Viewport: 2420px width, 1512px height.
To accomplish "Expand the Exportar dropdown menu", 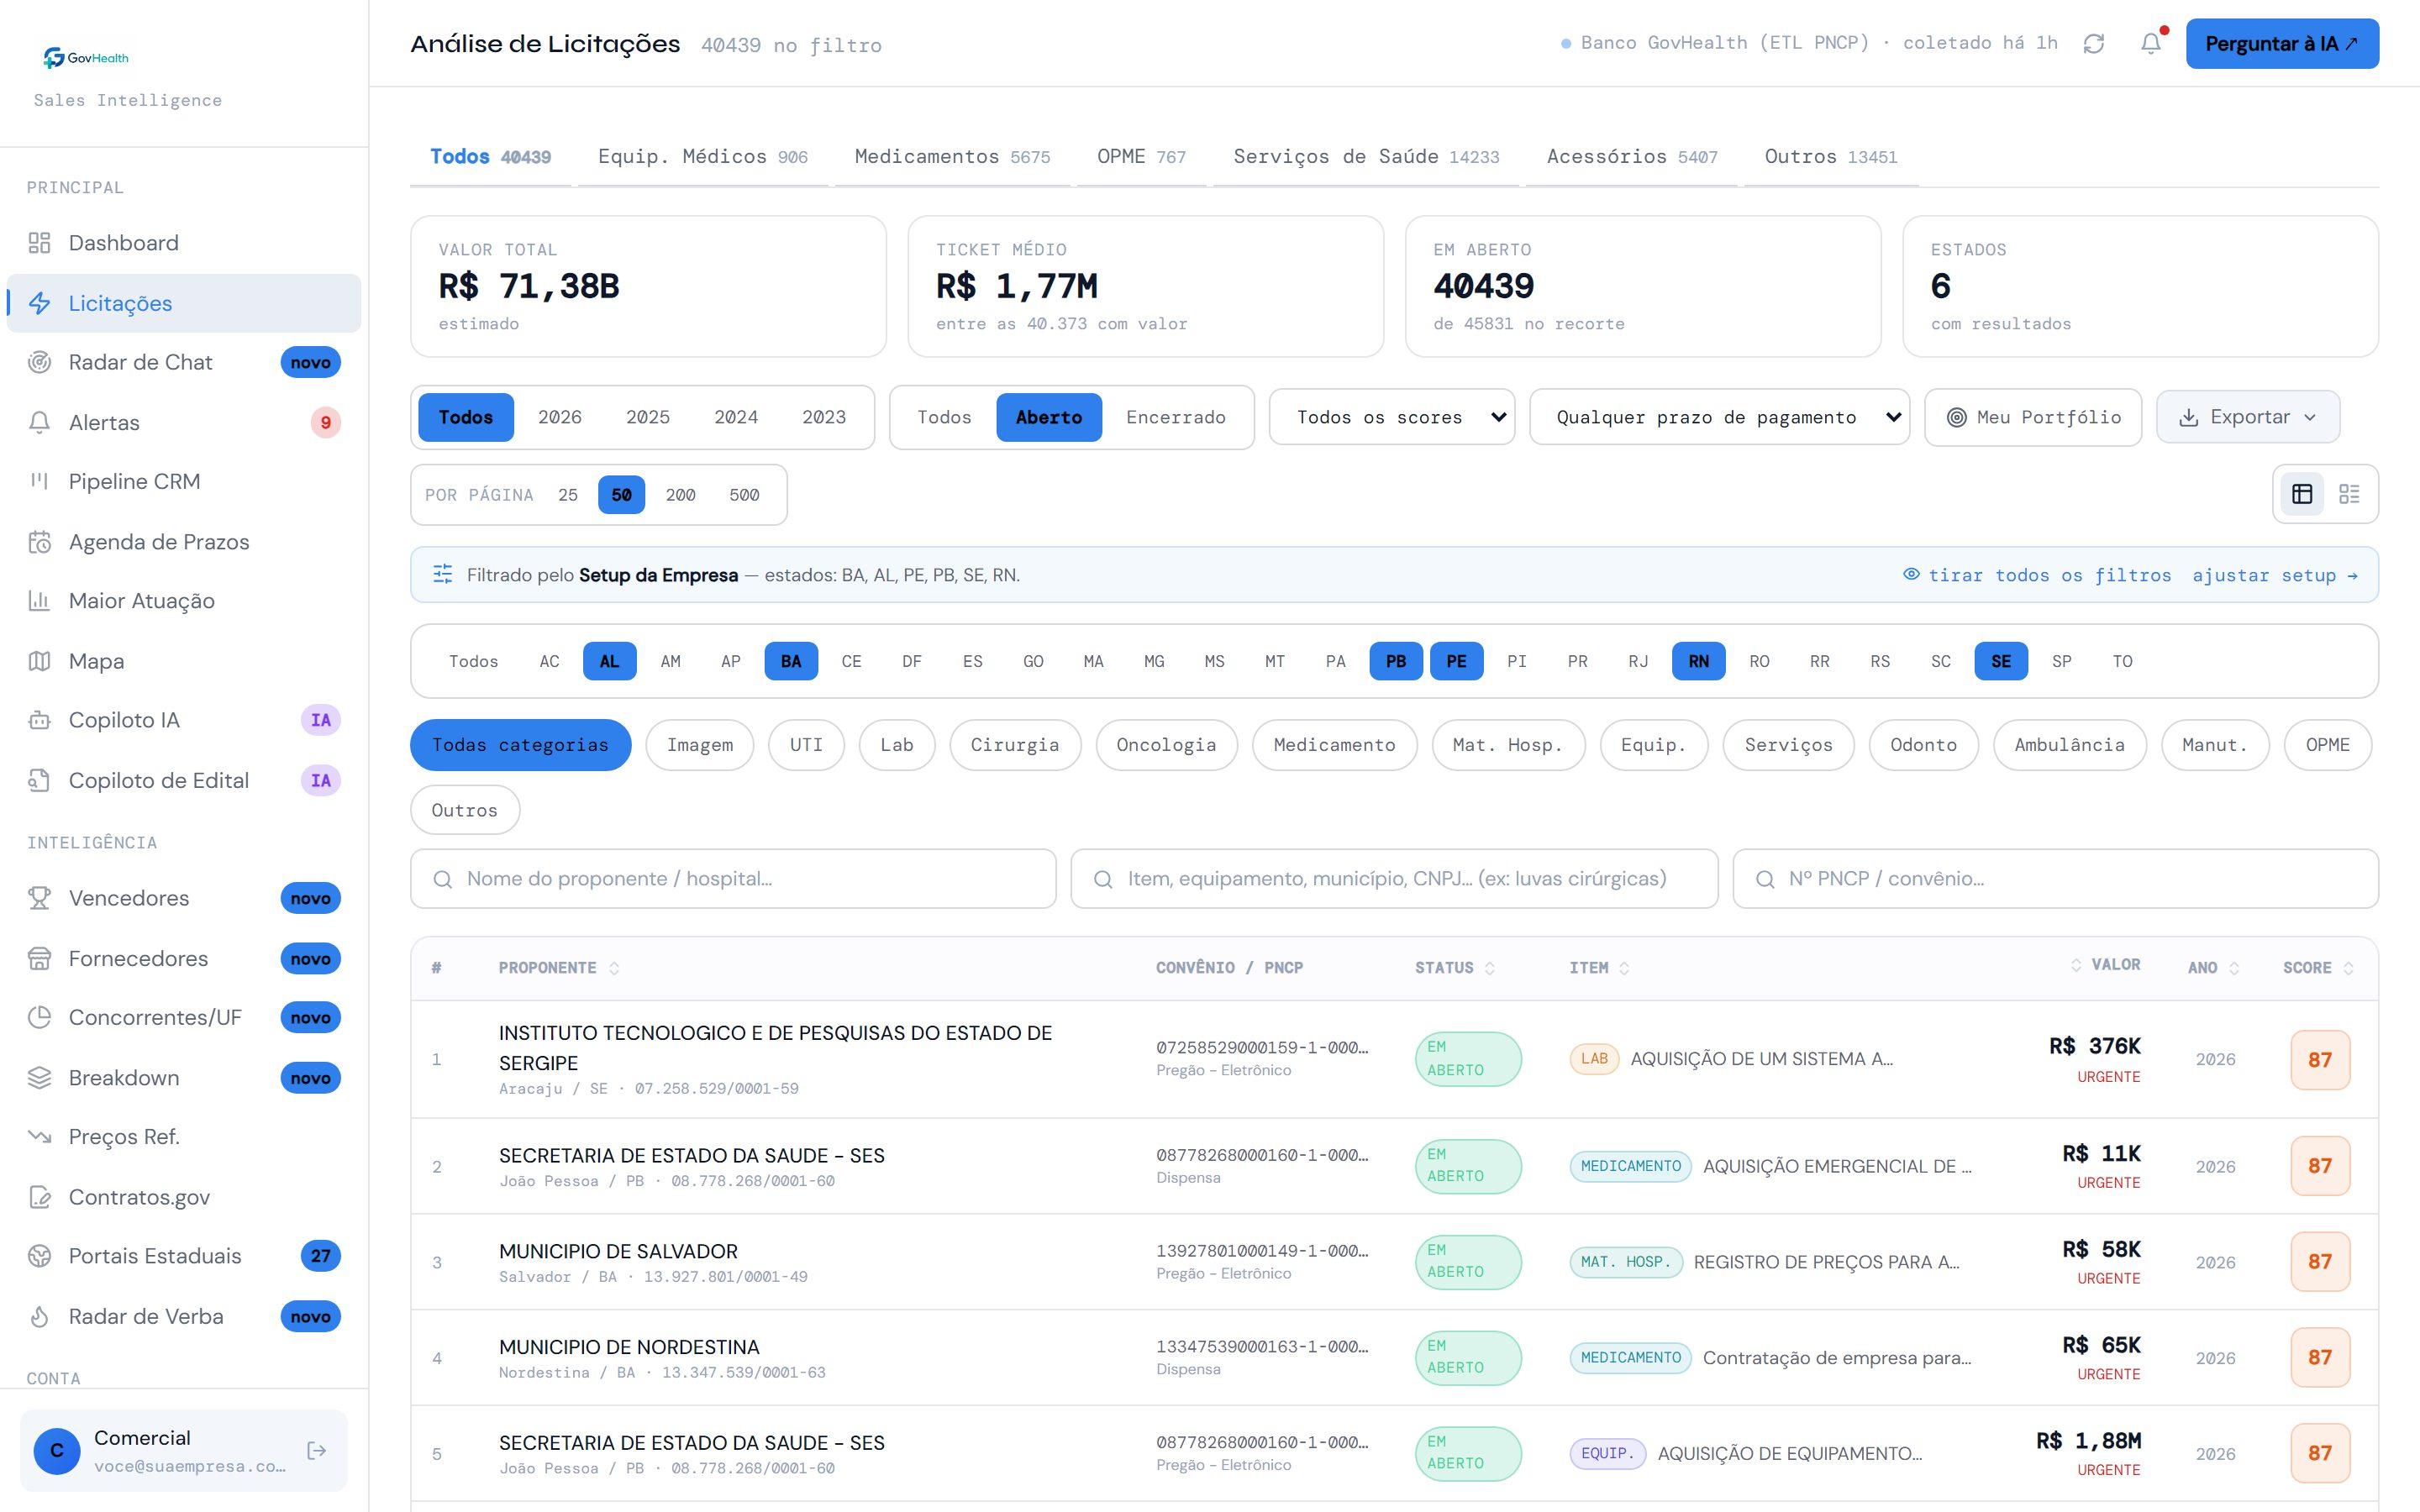I will 2247,417.
